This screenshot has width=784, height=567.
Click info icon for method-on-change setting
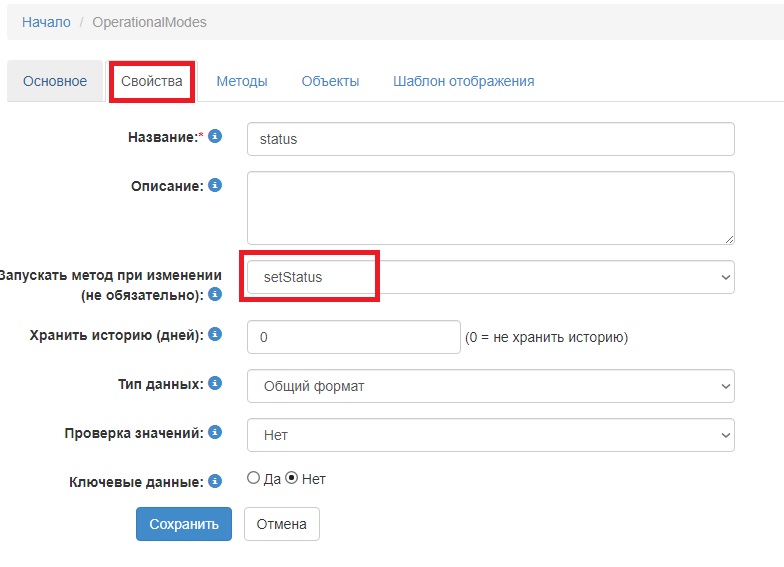pos(215,295)
